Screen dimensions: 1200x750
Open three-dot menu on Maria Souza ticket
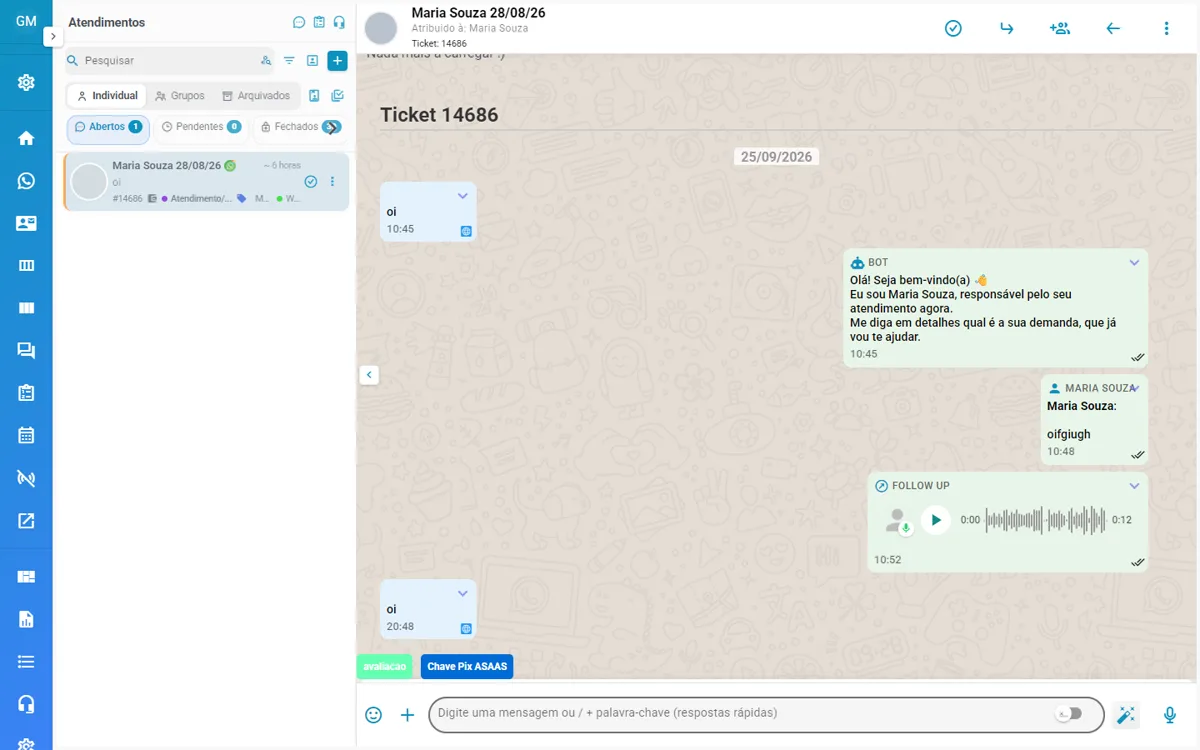point(333,182)
